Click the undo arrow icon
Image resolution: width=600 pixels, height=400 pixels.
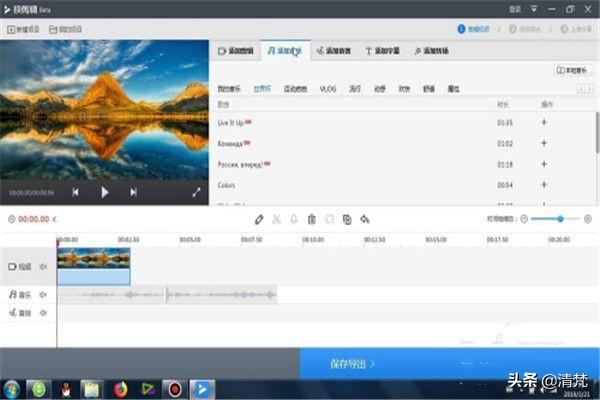365,219
